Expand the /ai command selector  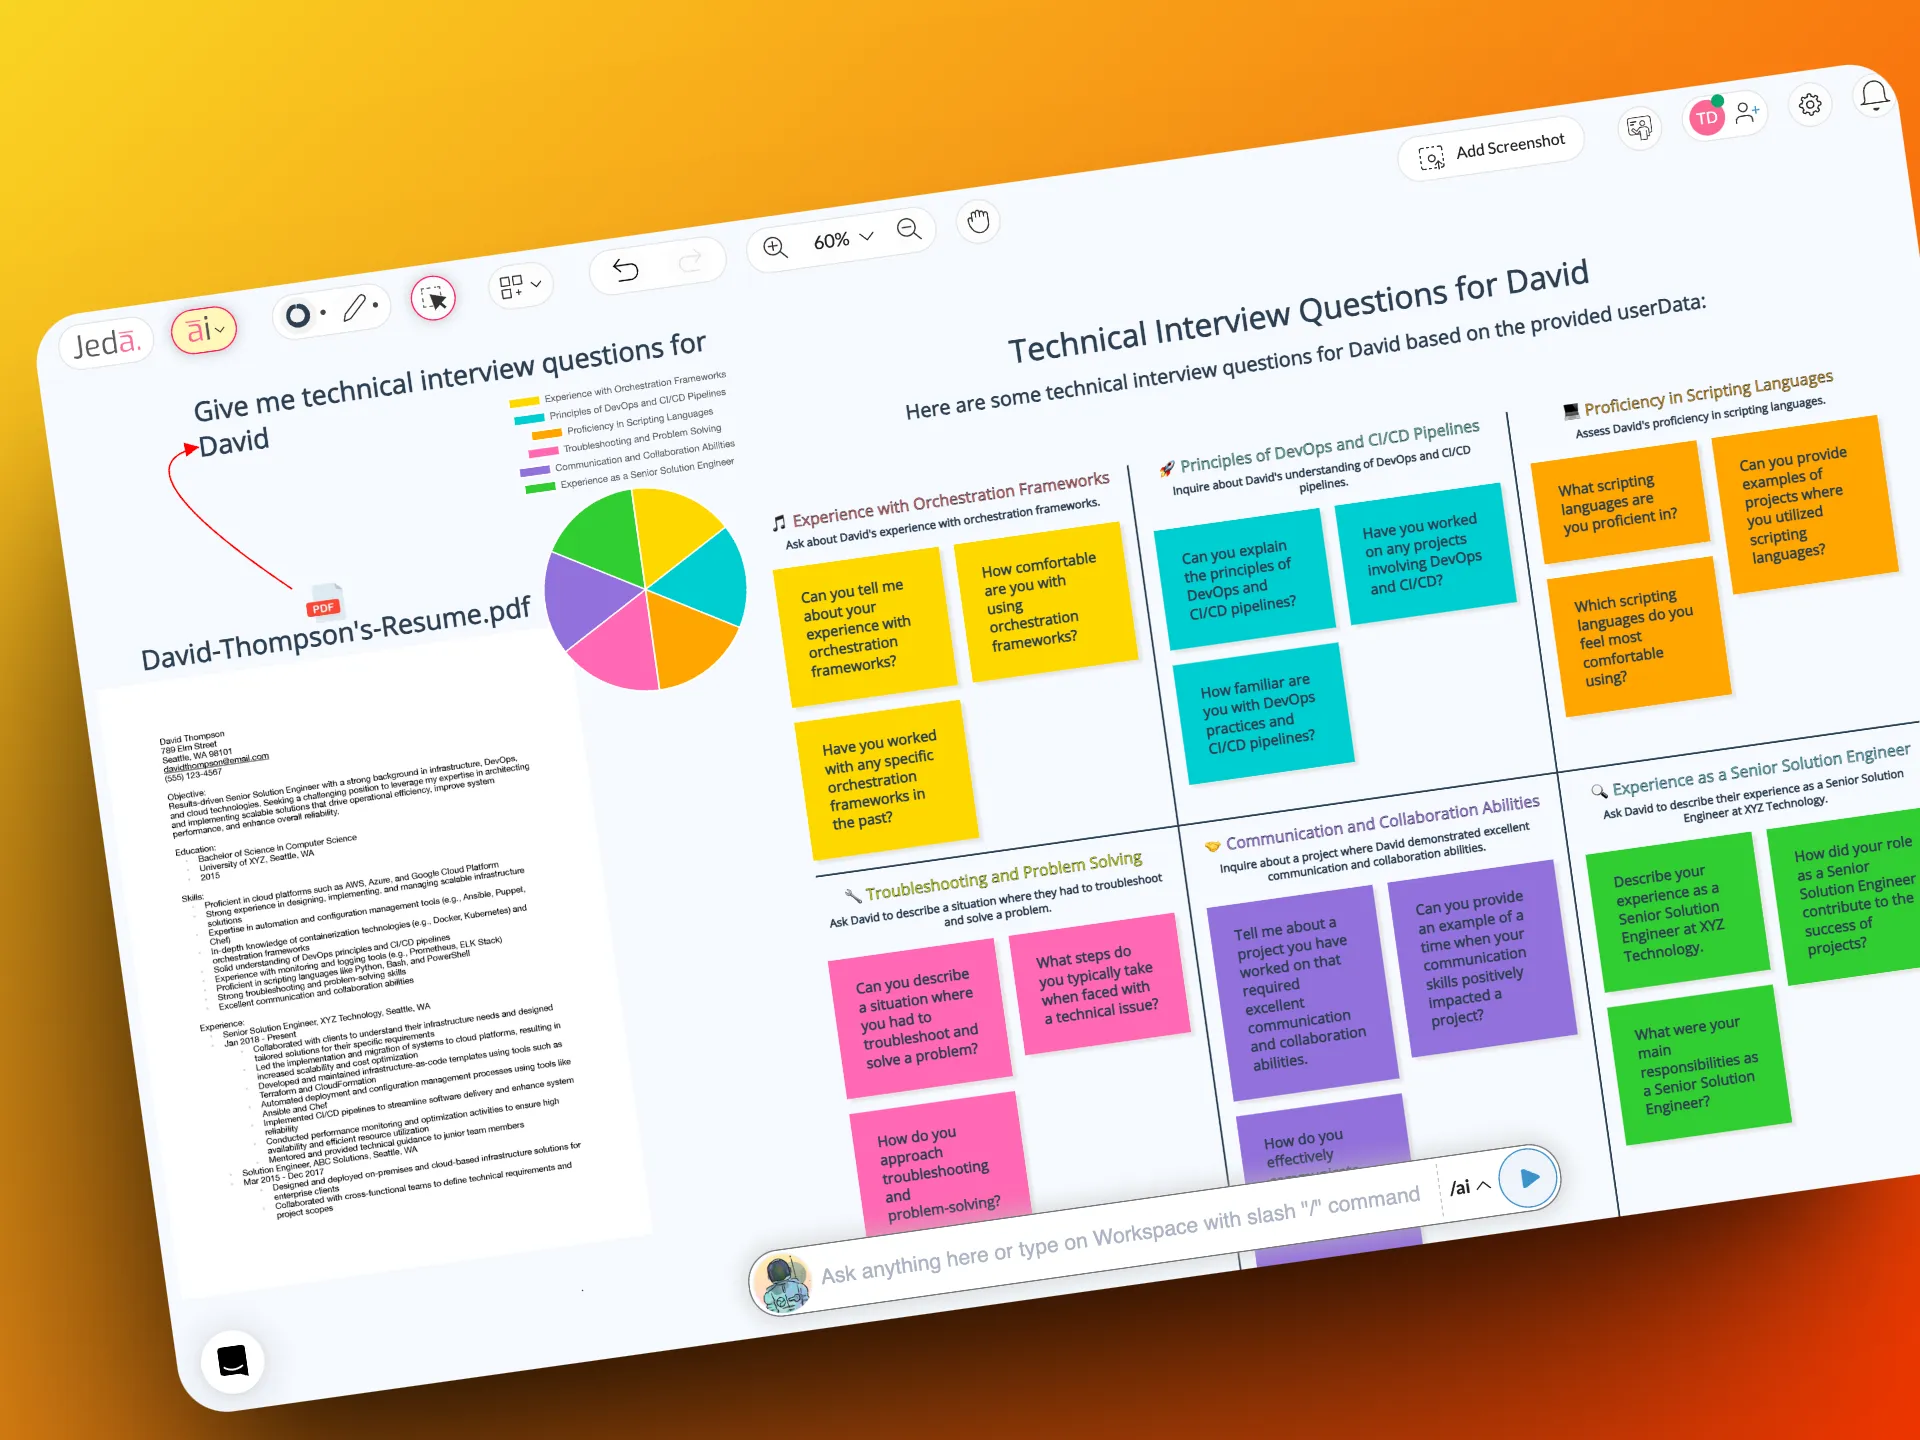[x=1470, y=1187]
